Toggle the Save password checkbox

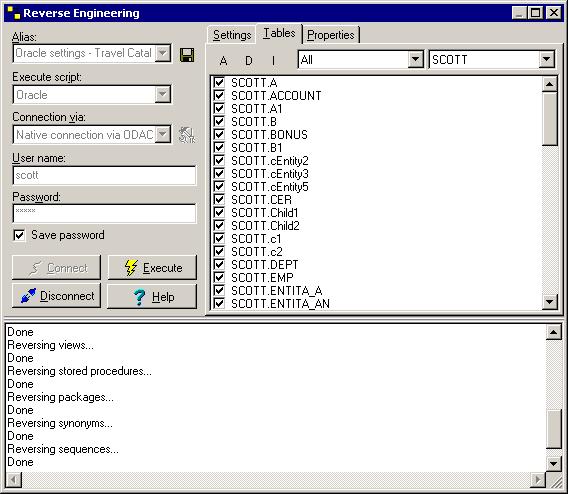19,235
